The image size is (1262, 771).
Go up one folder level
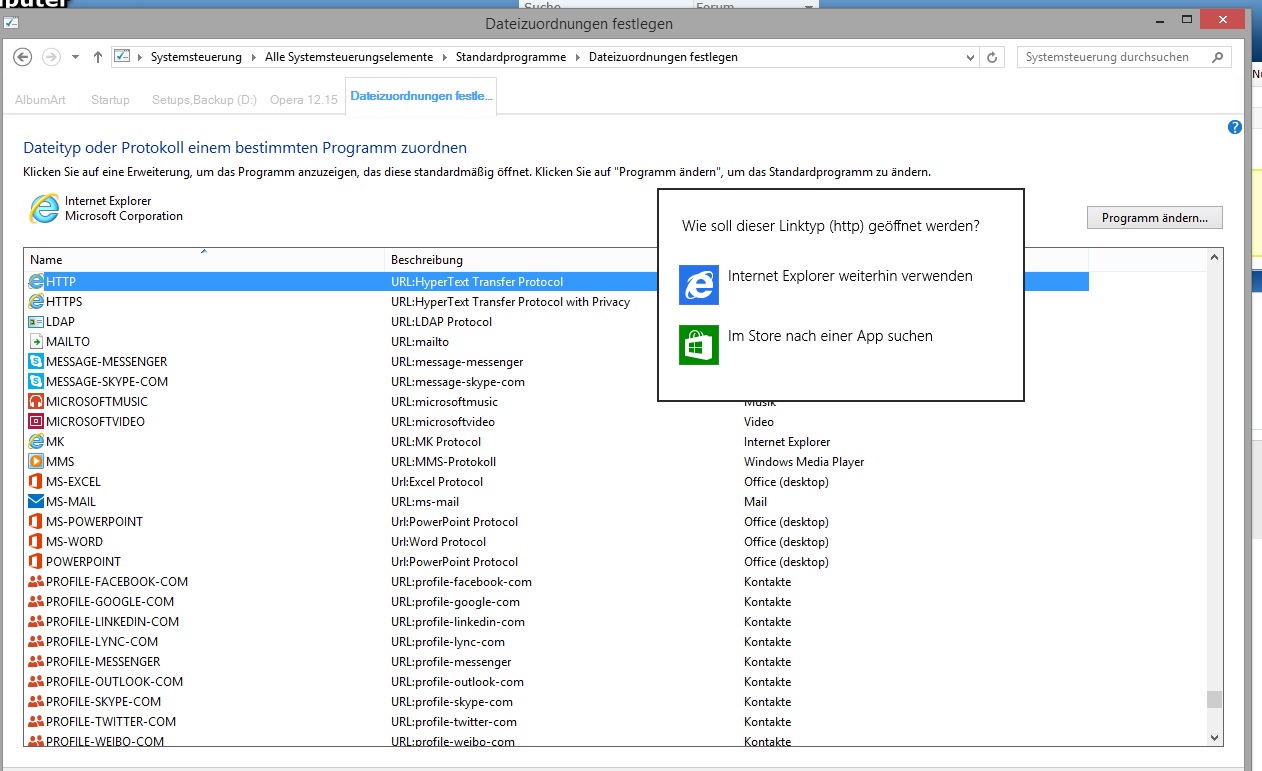point(97,57)
